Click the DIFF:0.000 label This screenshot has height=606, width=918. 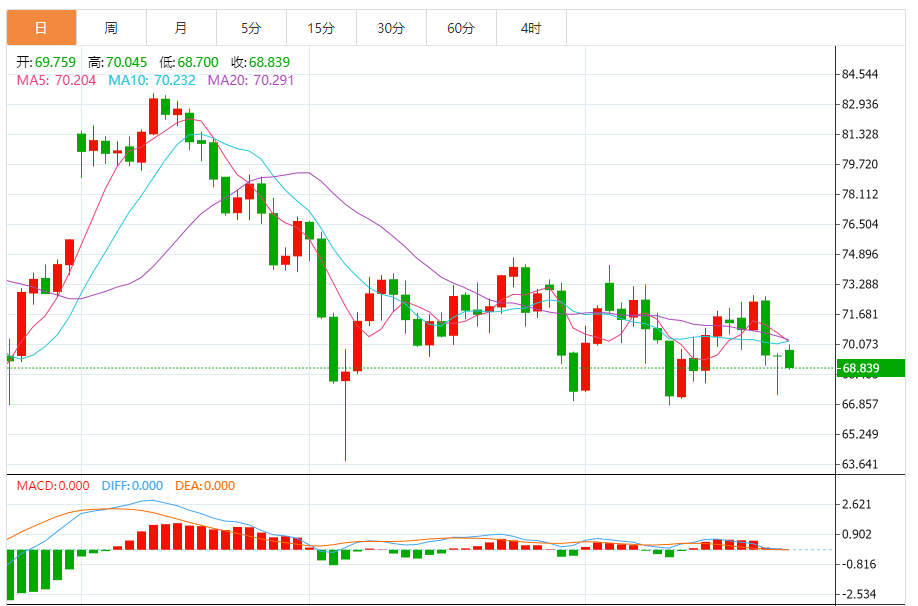(132, 485)
